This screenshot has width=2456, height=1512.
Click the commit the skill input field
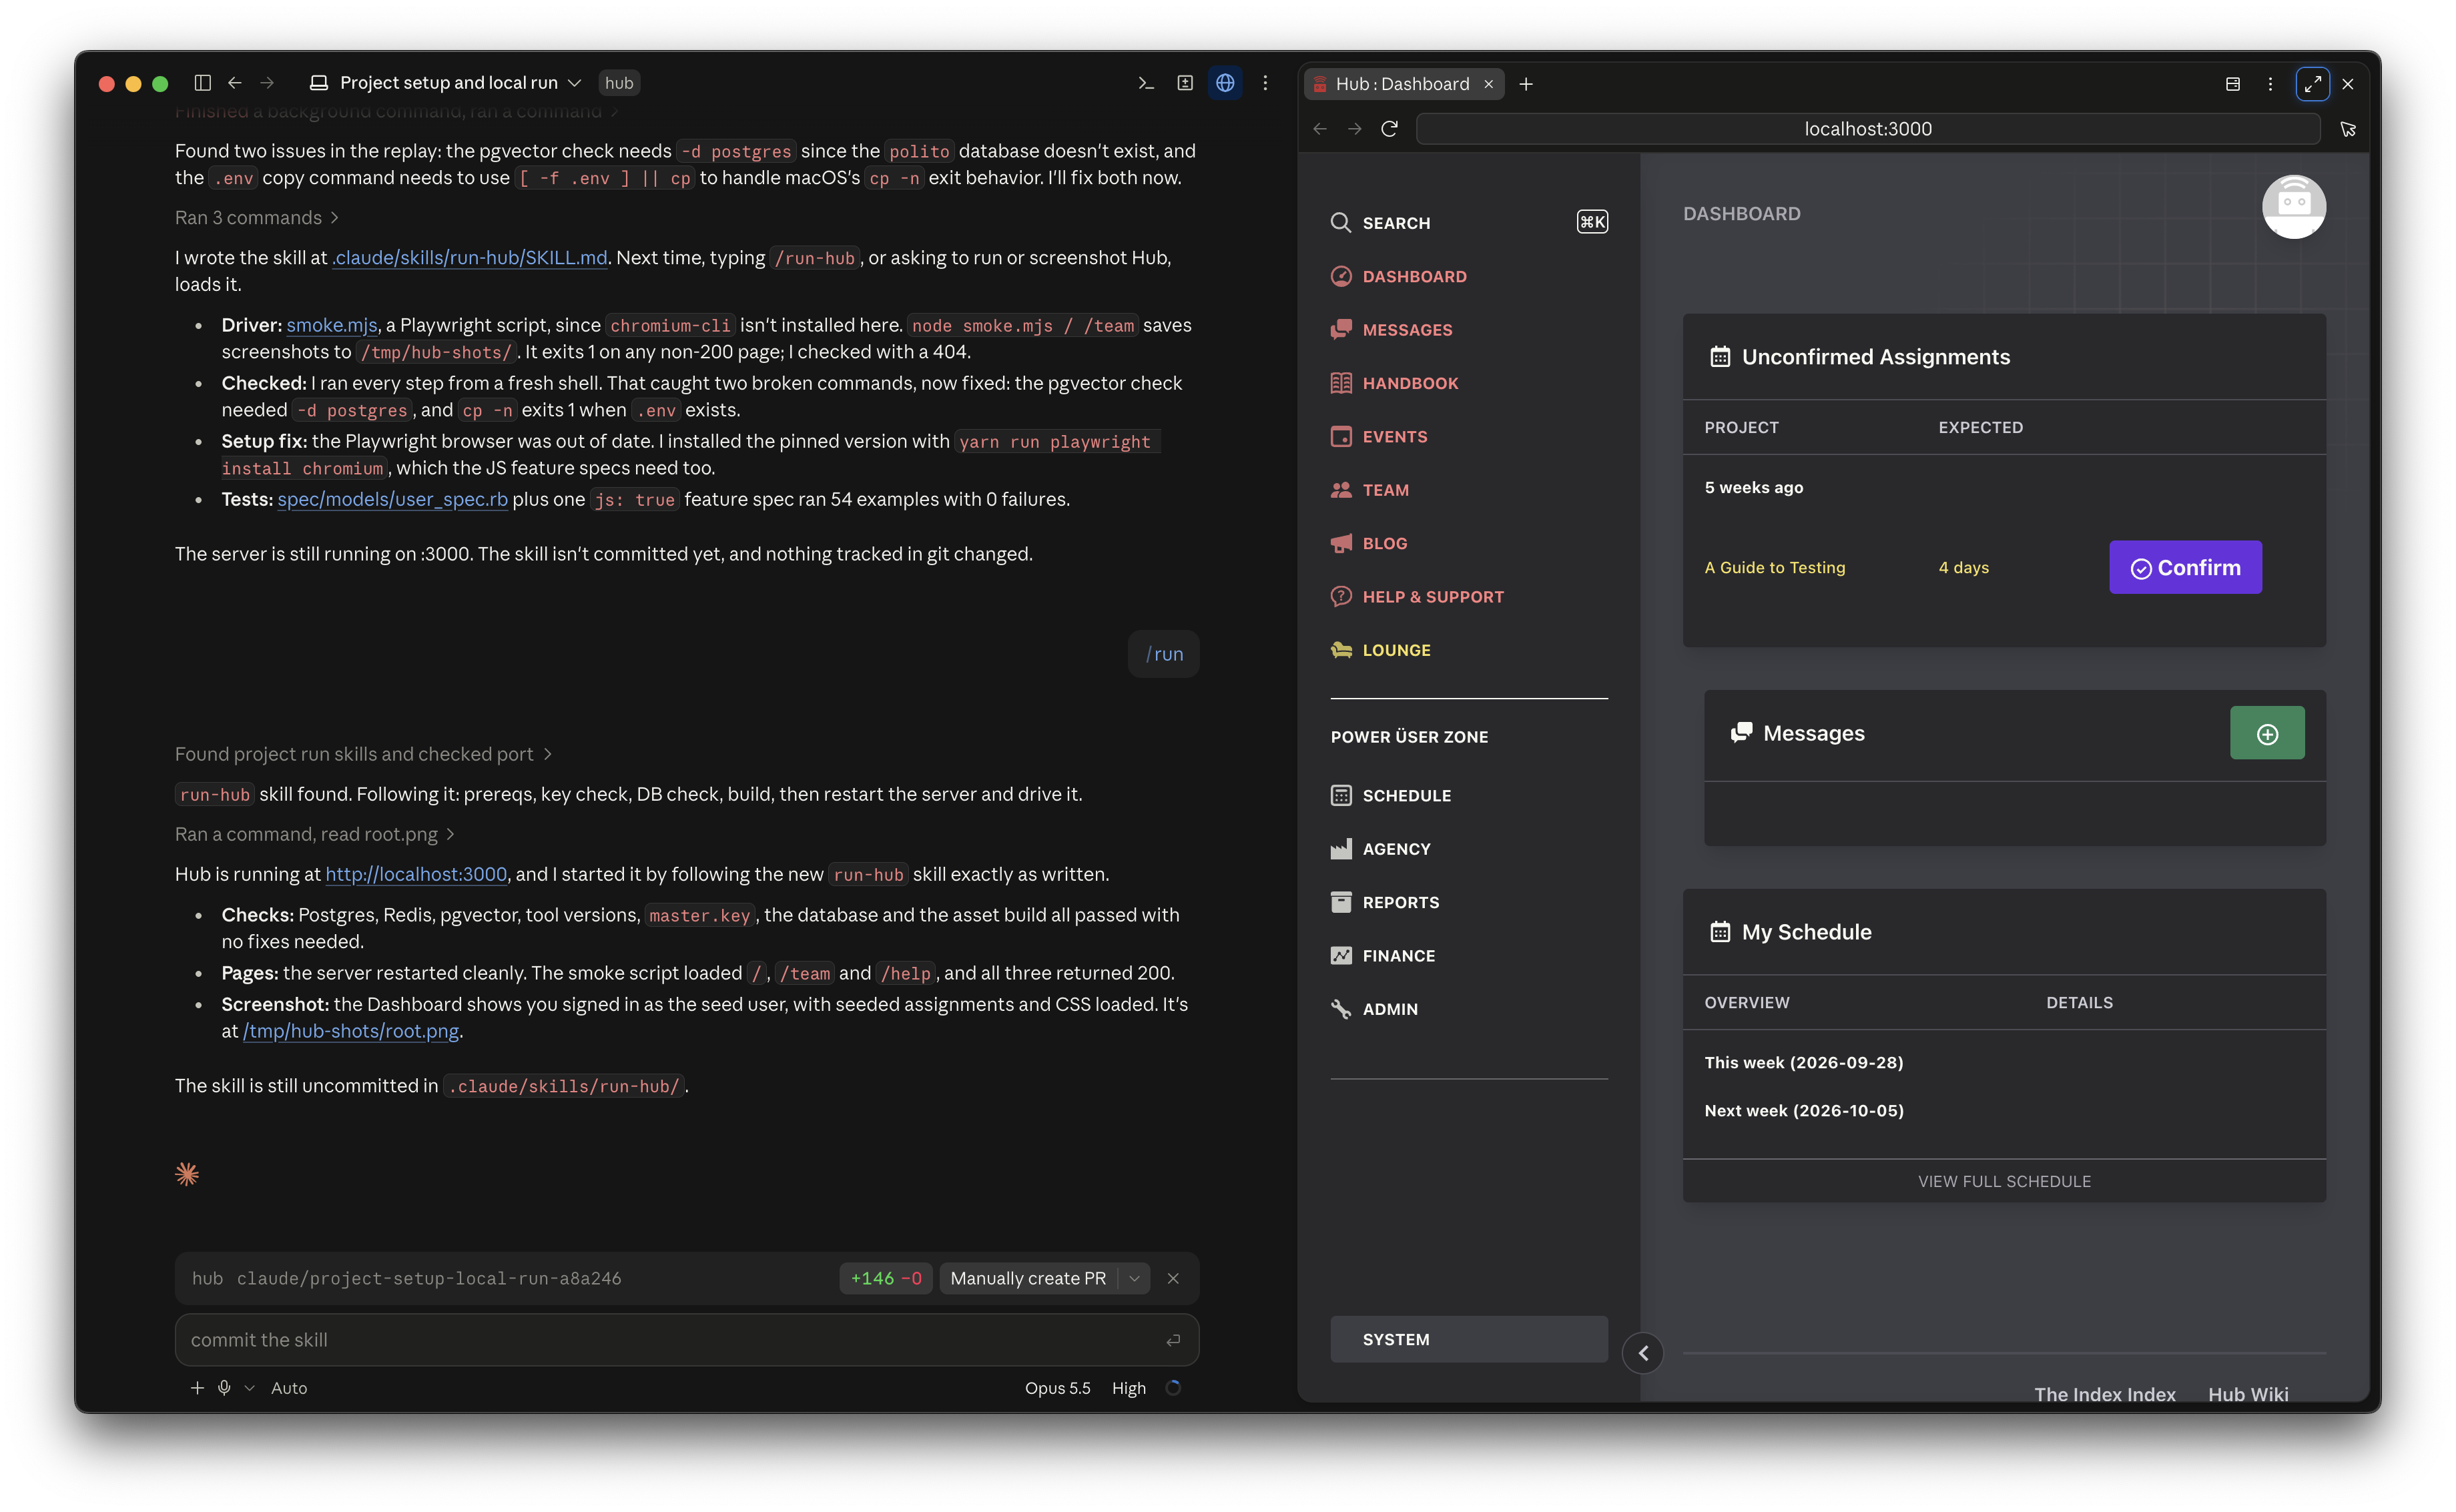click(x=687, y=1340)
